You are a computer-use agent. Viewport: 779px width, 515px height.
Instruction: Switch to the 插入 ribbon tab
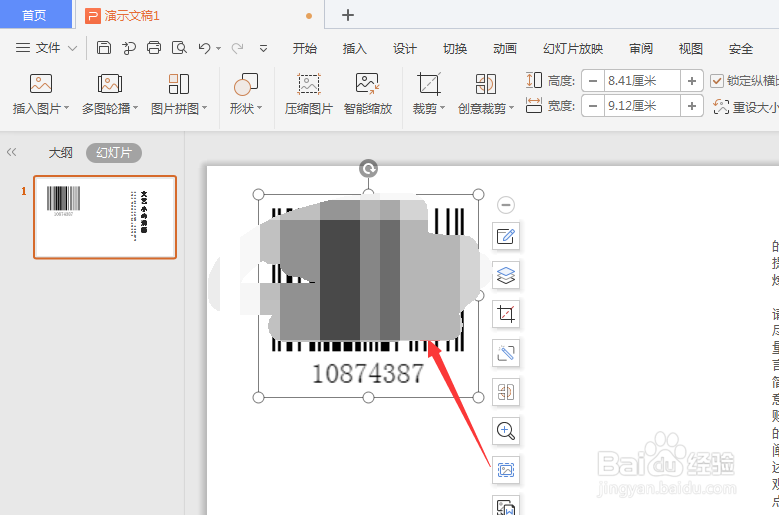point(355,48)
